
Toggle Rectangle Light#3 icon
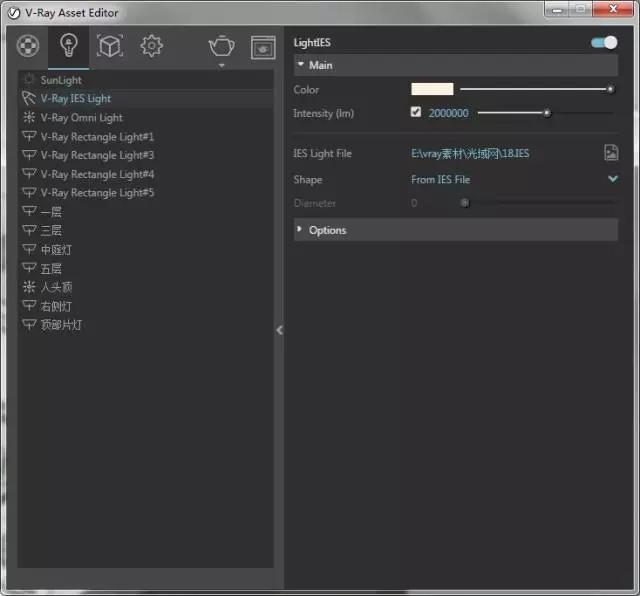(29, 154)
